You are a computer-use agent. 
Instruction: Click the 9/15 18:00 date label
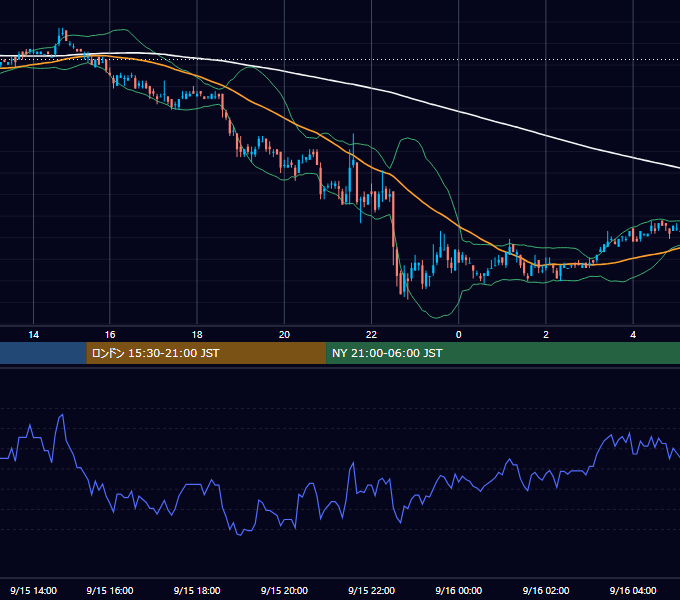click(x=197, y=590)
